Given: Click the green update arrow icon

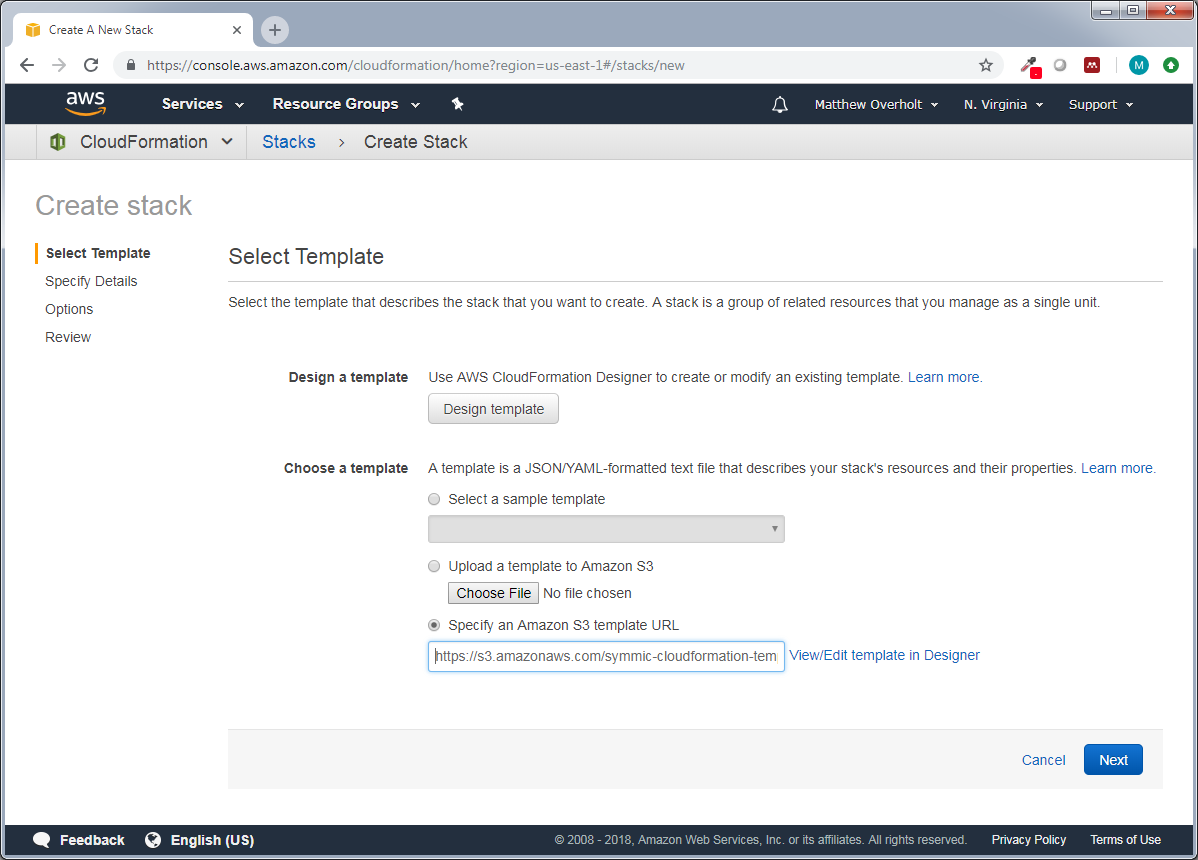Looking at the screenshot, I should click(1170, 65).
